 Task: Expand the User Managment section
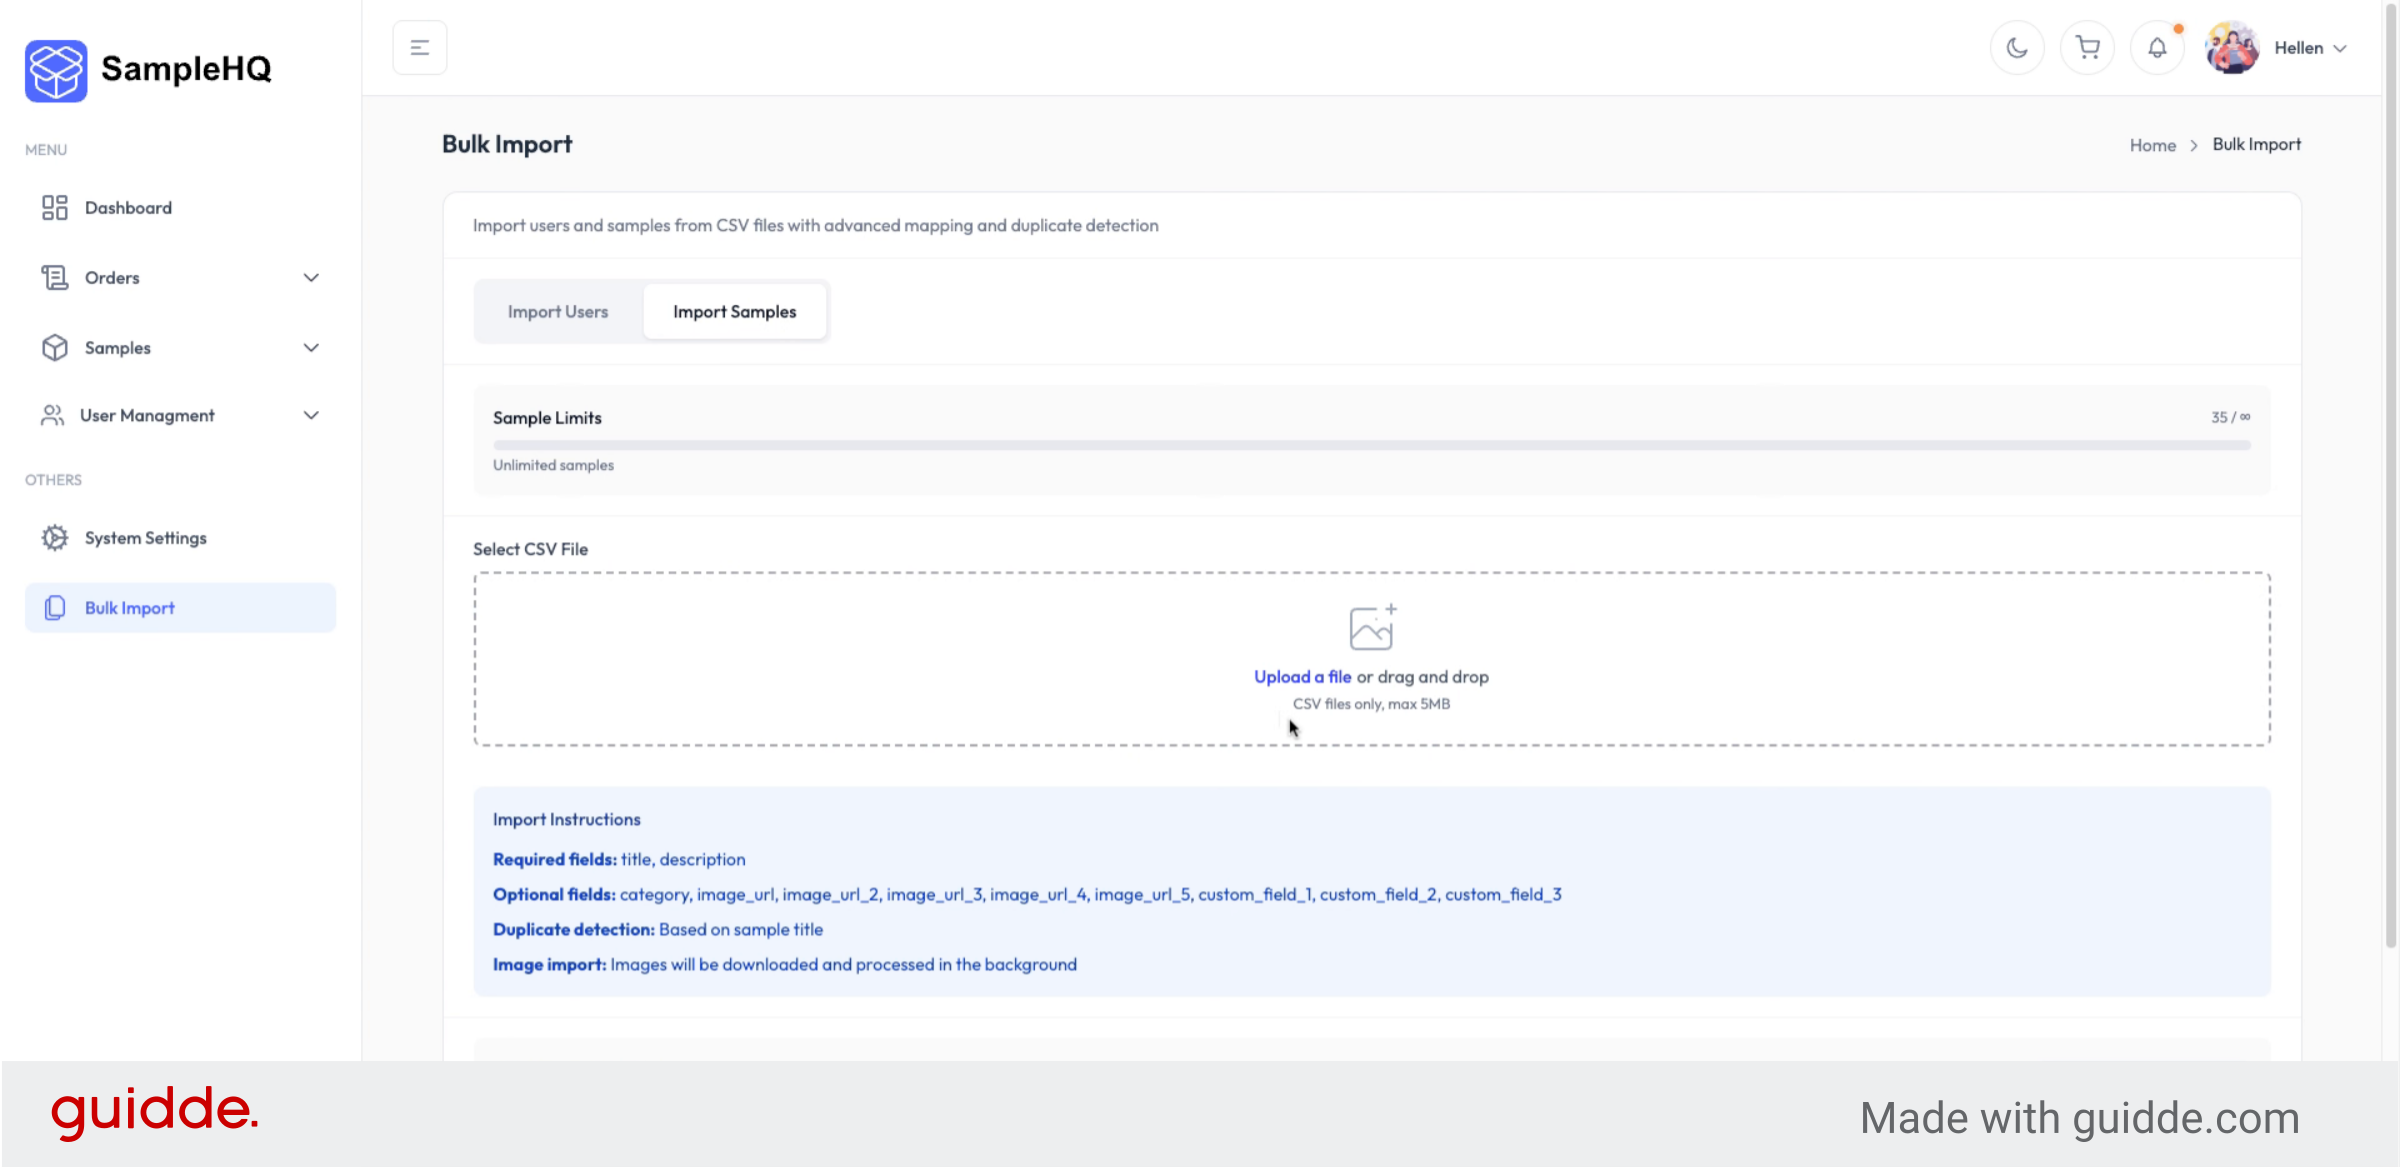pyautogui.click(x=311, y=415)
